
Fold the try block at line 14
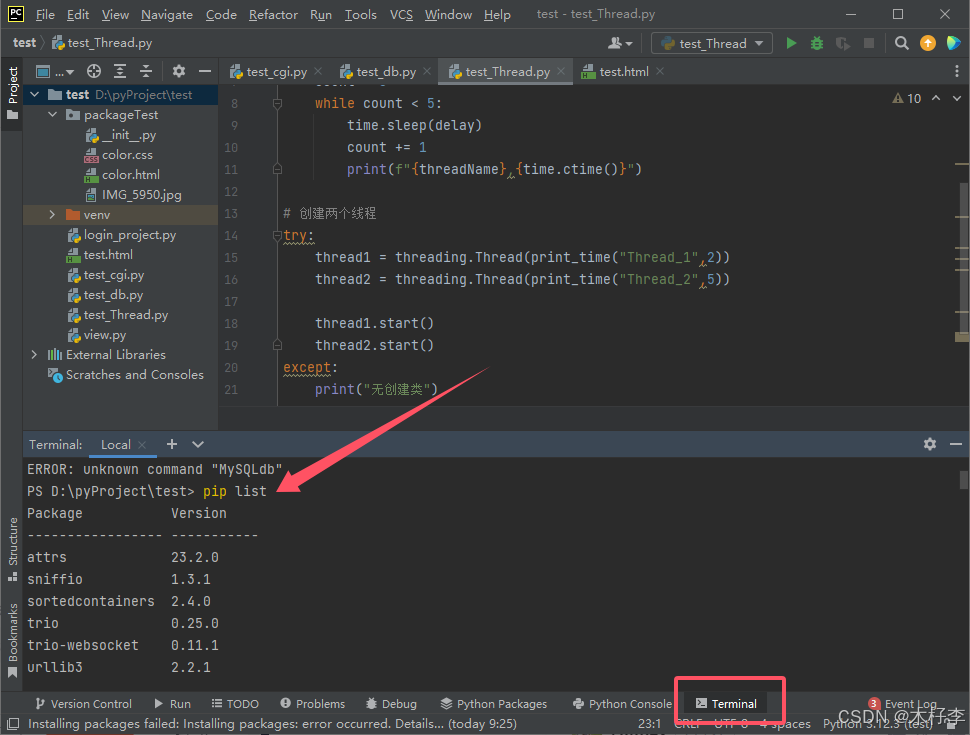point(277,236)
